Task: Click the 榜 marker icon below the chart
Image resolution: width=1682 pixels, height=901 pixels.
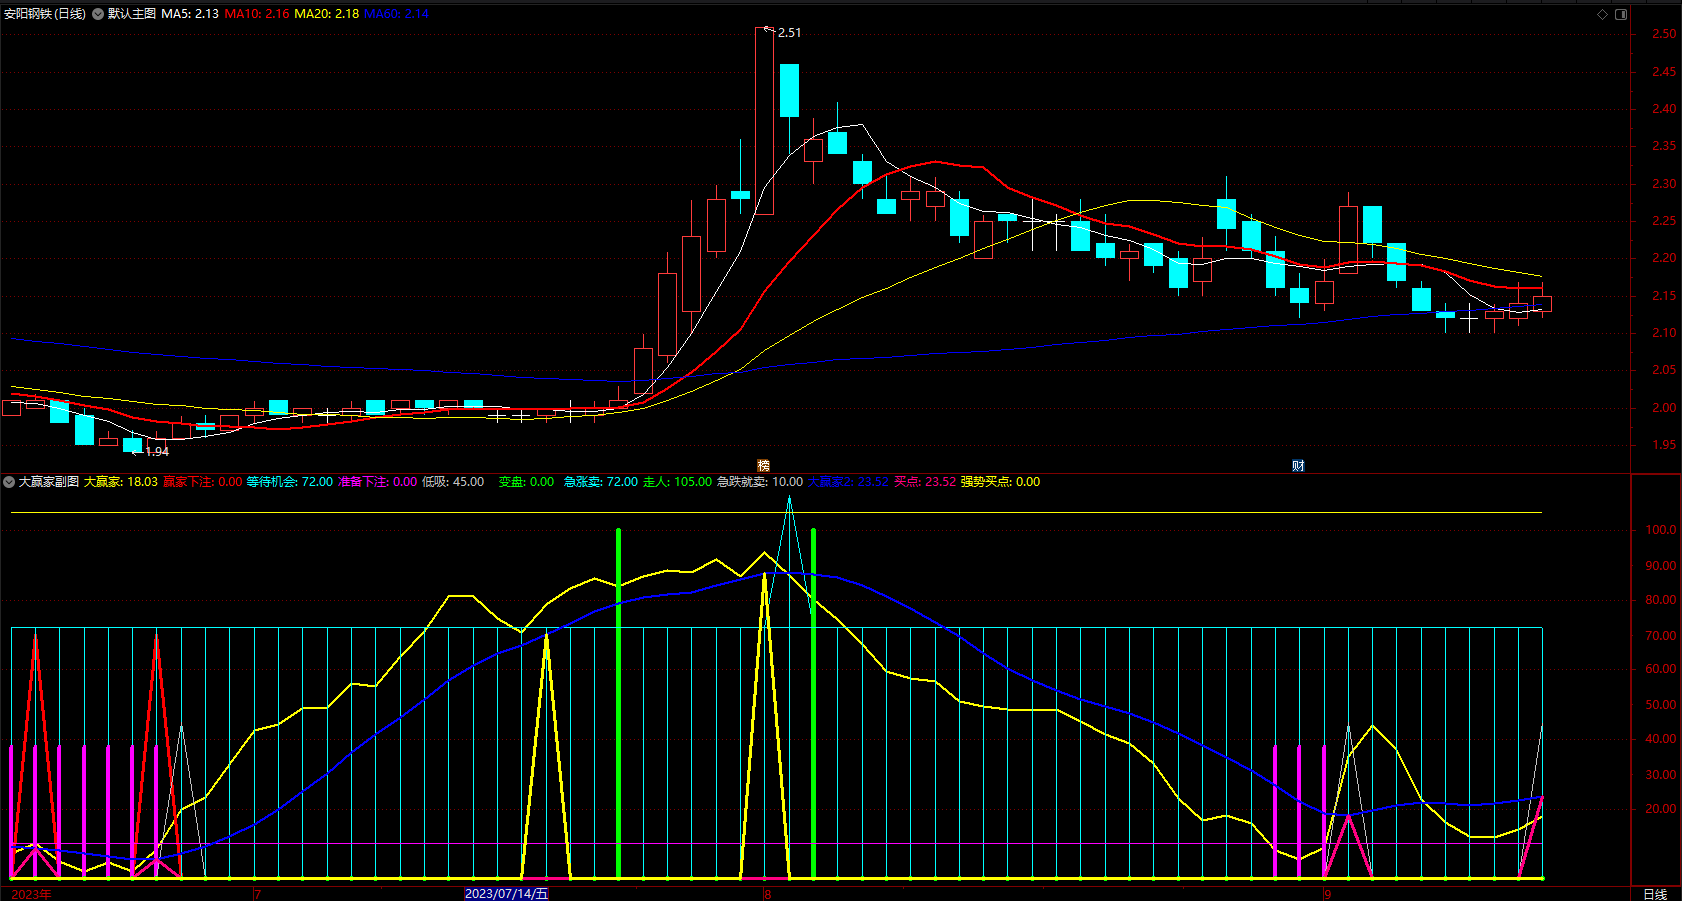Action: [x=764, y=465]
